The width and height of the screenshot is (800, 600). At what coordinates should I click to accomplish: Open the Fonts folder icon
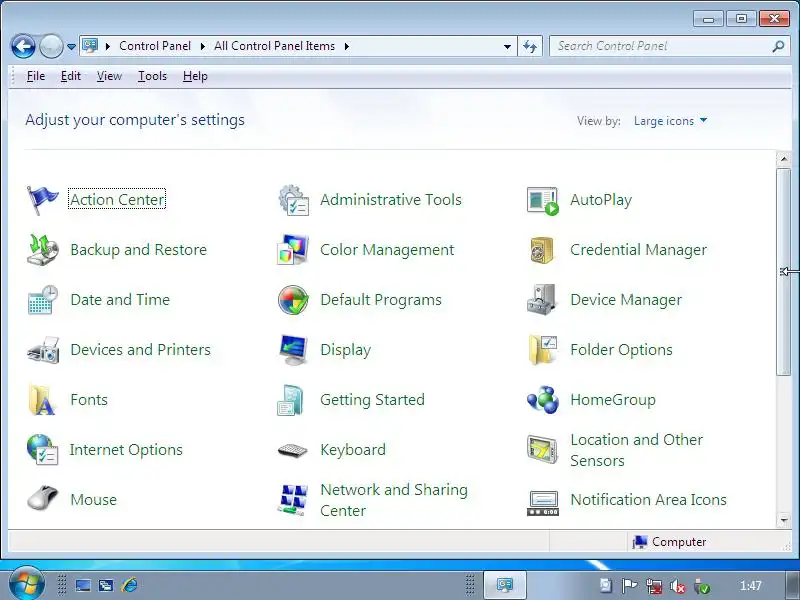(x=41, y=399)
